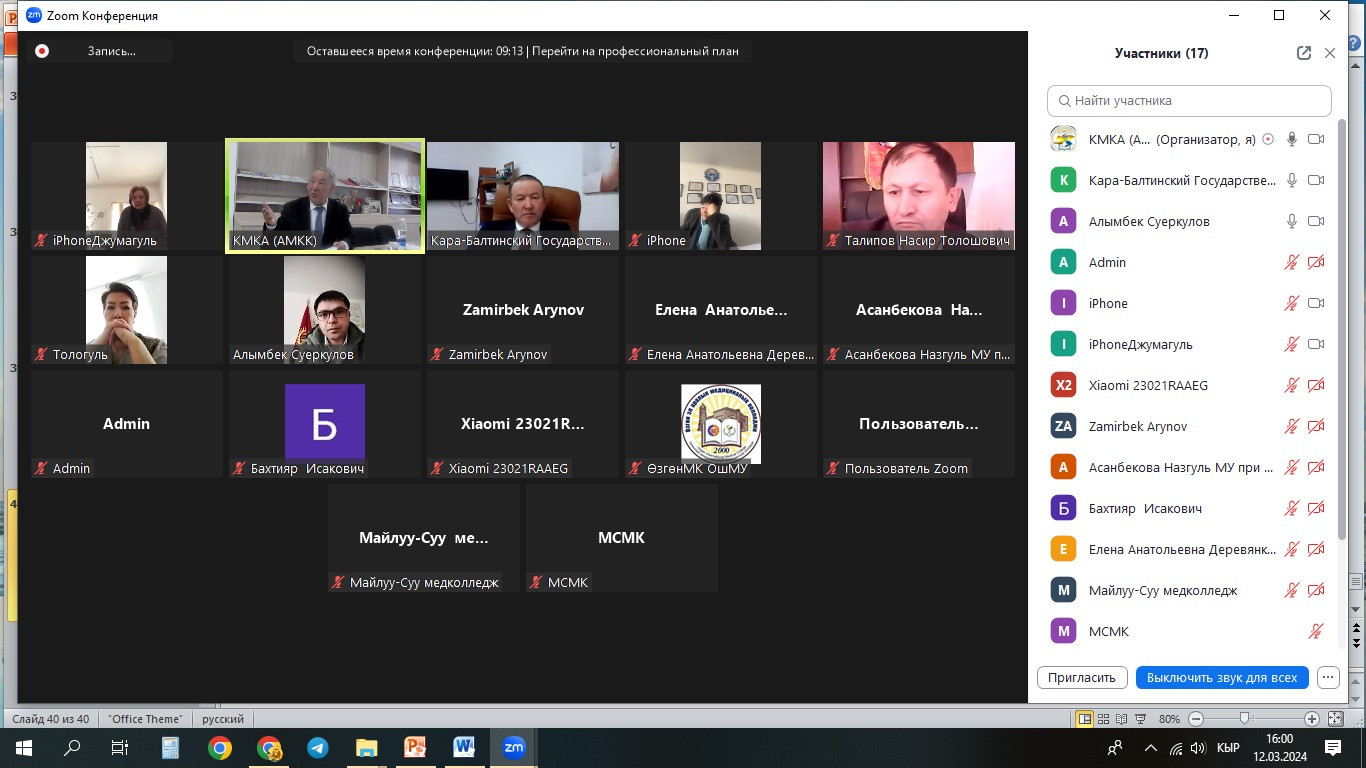This screenshot has width=1366, height=768.
Task: Click the microphone icon for Алымбек Суеркулов
Action: [1292, 221]
